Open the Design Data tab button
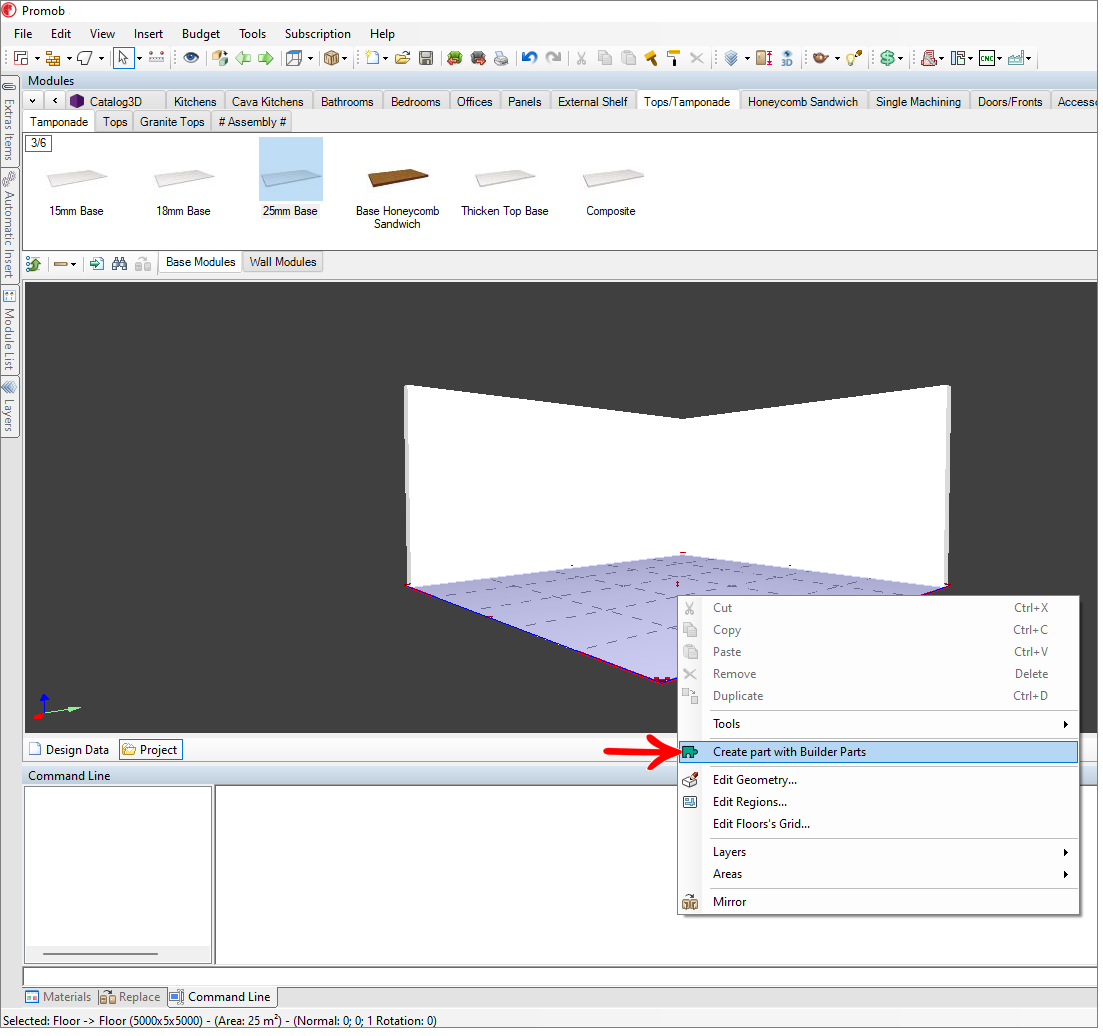Image resolution: width=1103 pixels, height=1036 pixels. [69, 750]
